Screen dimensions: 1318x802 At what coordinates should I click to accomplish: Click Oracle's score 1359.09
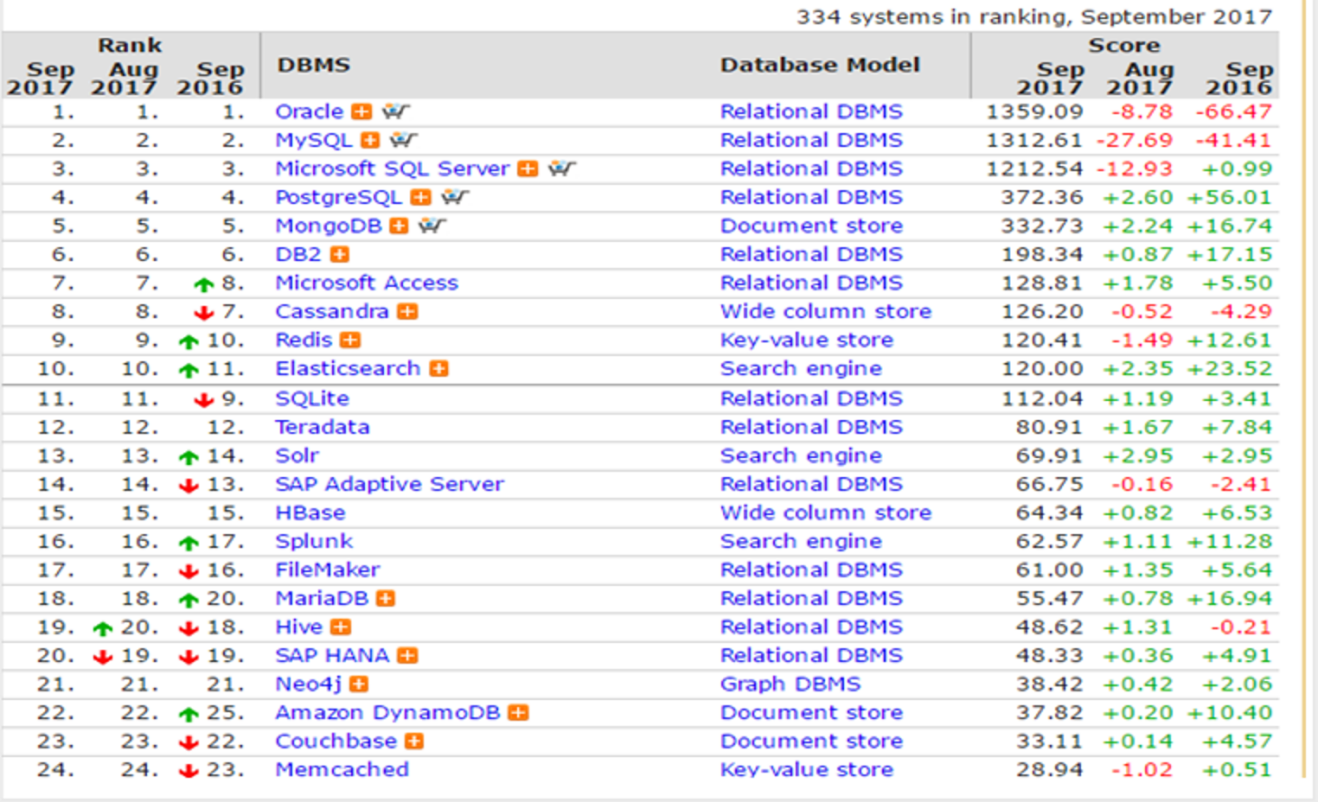pyautogui.click(x=1035, y=111)
